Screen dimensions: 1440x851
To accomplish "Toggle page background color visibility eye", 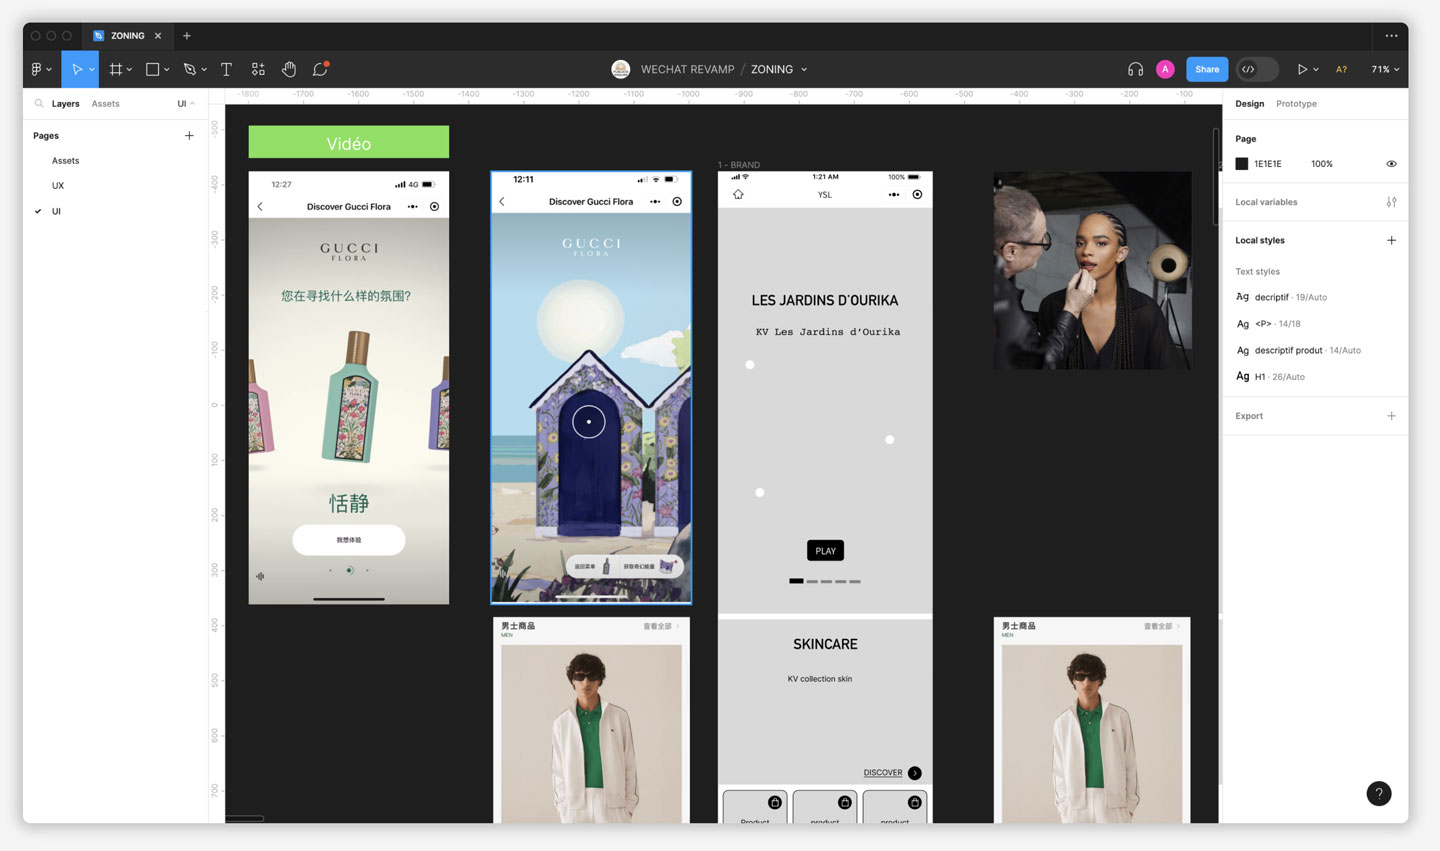I will click(1391, 164).
